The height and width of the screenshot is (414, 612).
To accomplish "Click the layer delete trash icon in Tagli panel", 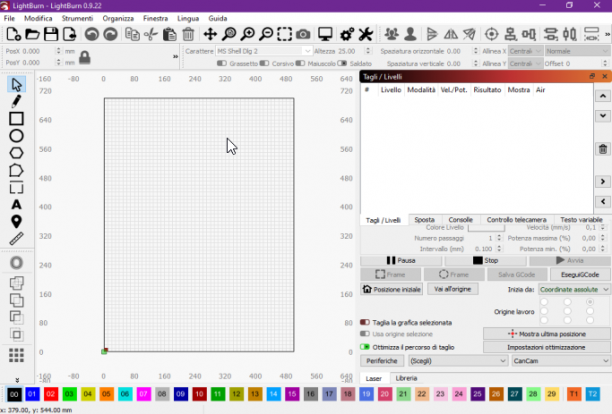I will tap(603, 149).
